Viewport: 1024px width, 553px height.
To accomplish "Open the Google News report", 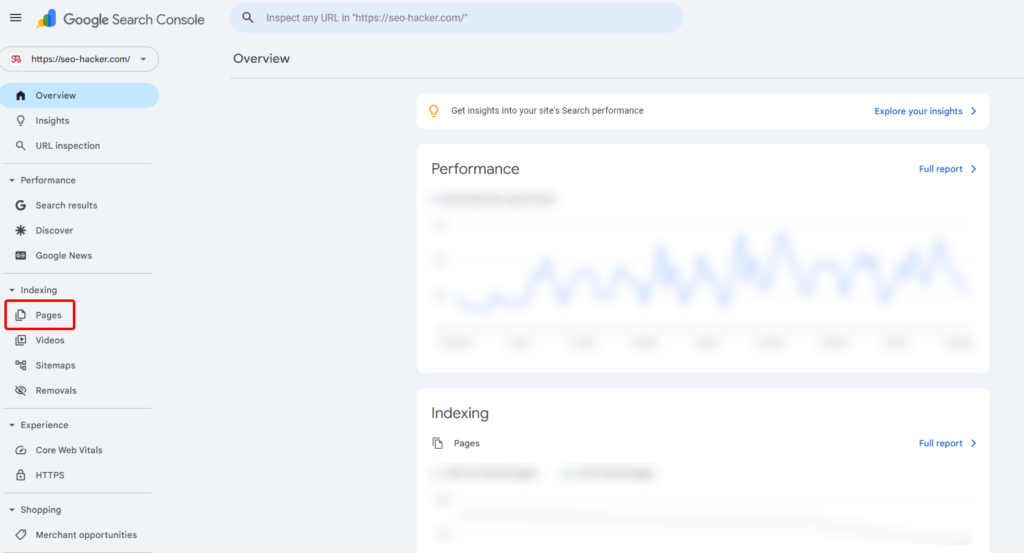I will click(x=63, y=255).
